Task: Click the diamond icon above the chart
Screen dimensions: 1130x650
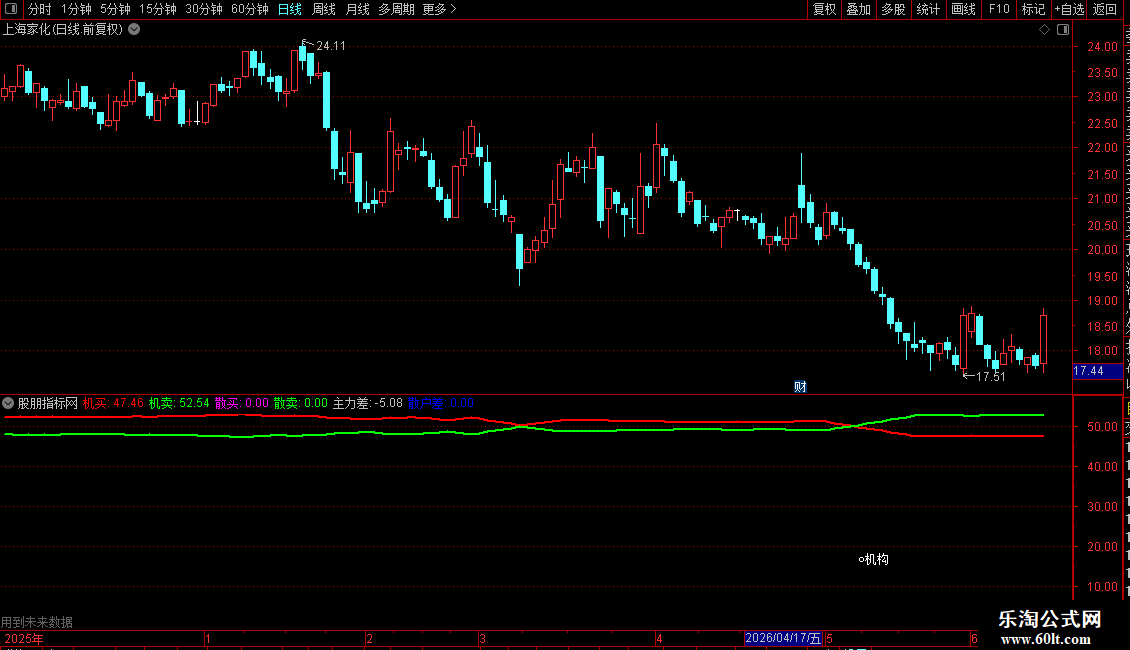Action: click(x=1044, y=30)
